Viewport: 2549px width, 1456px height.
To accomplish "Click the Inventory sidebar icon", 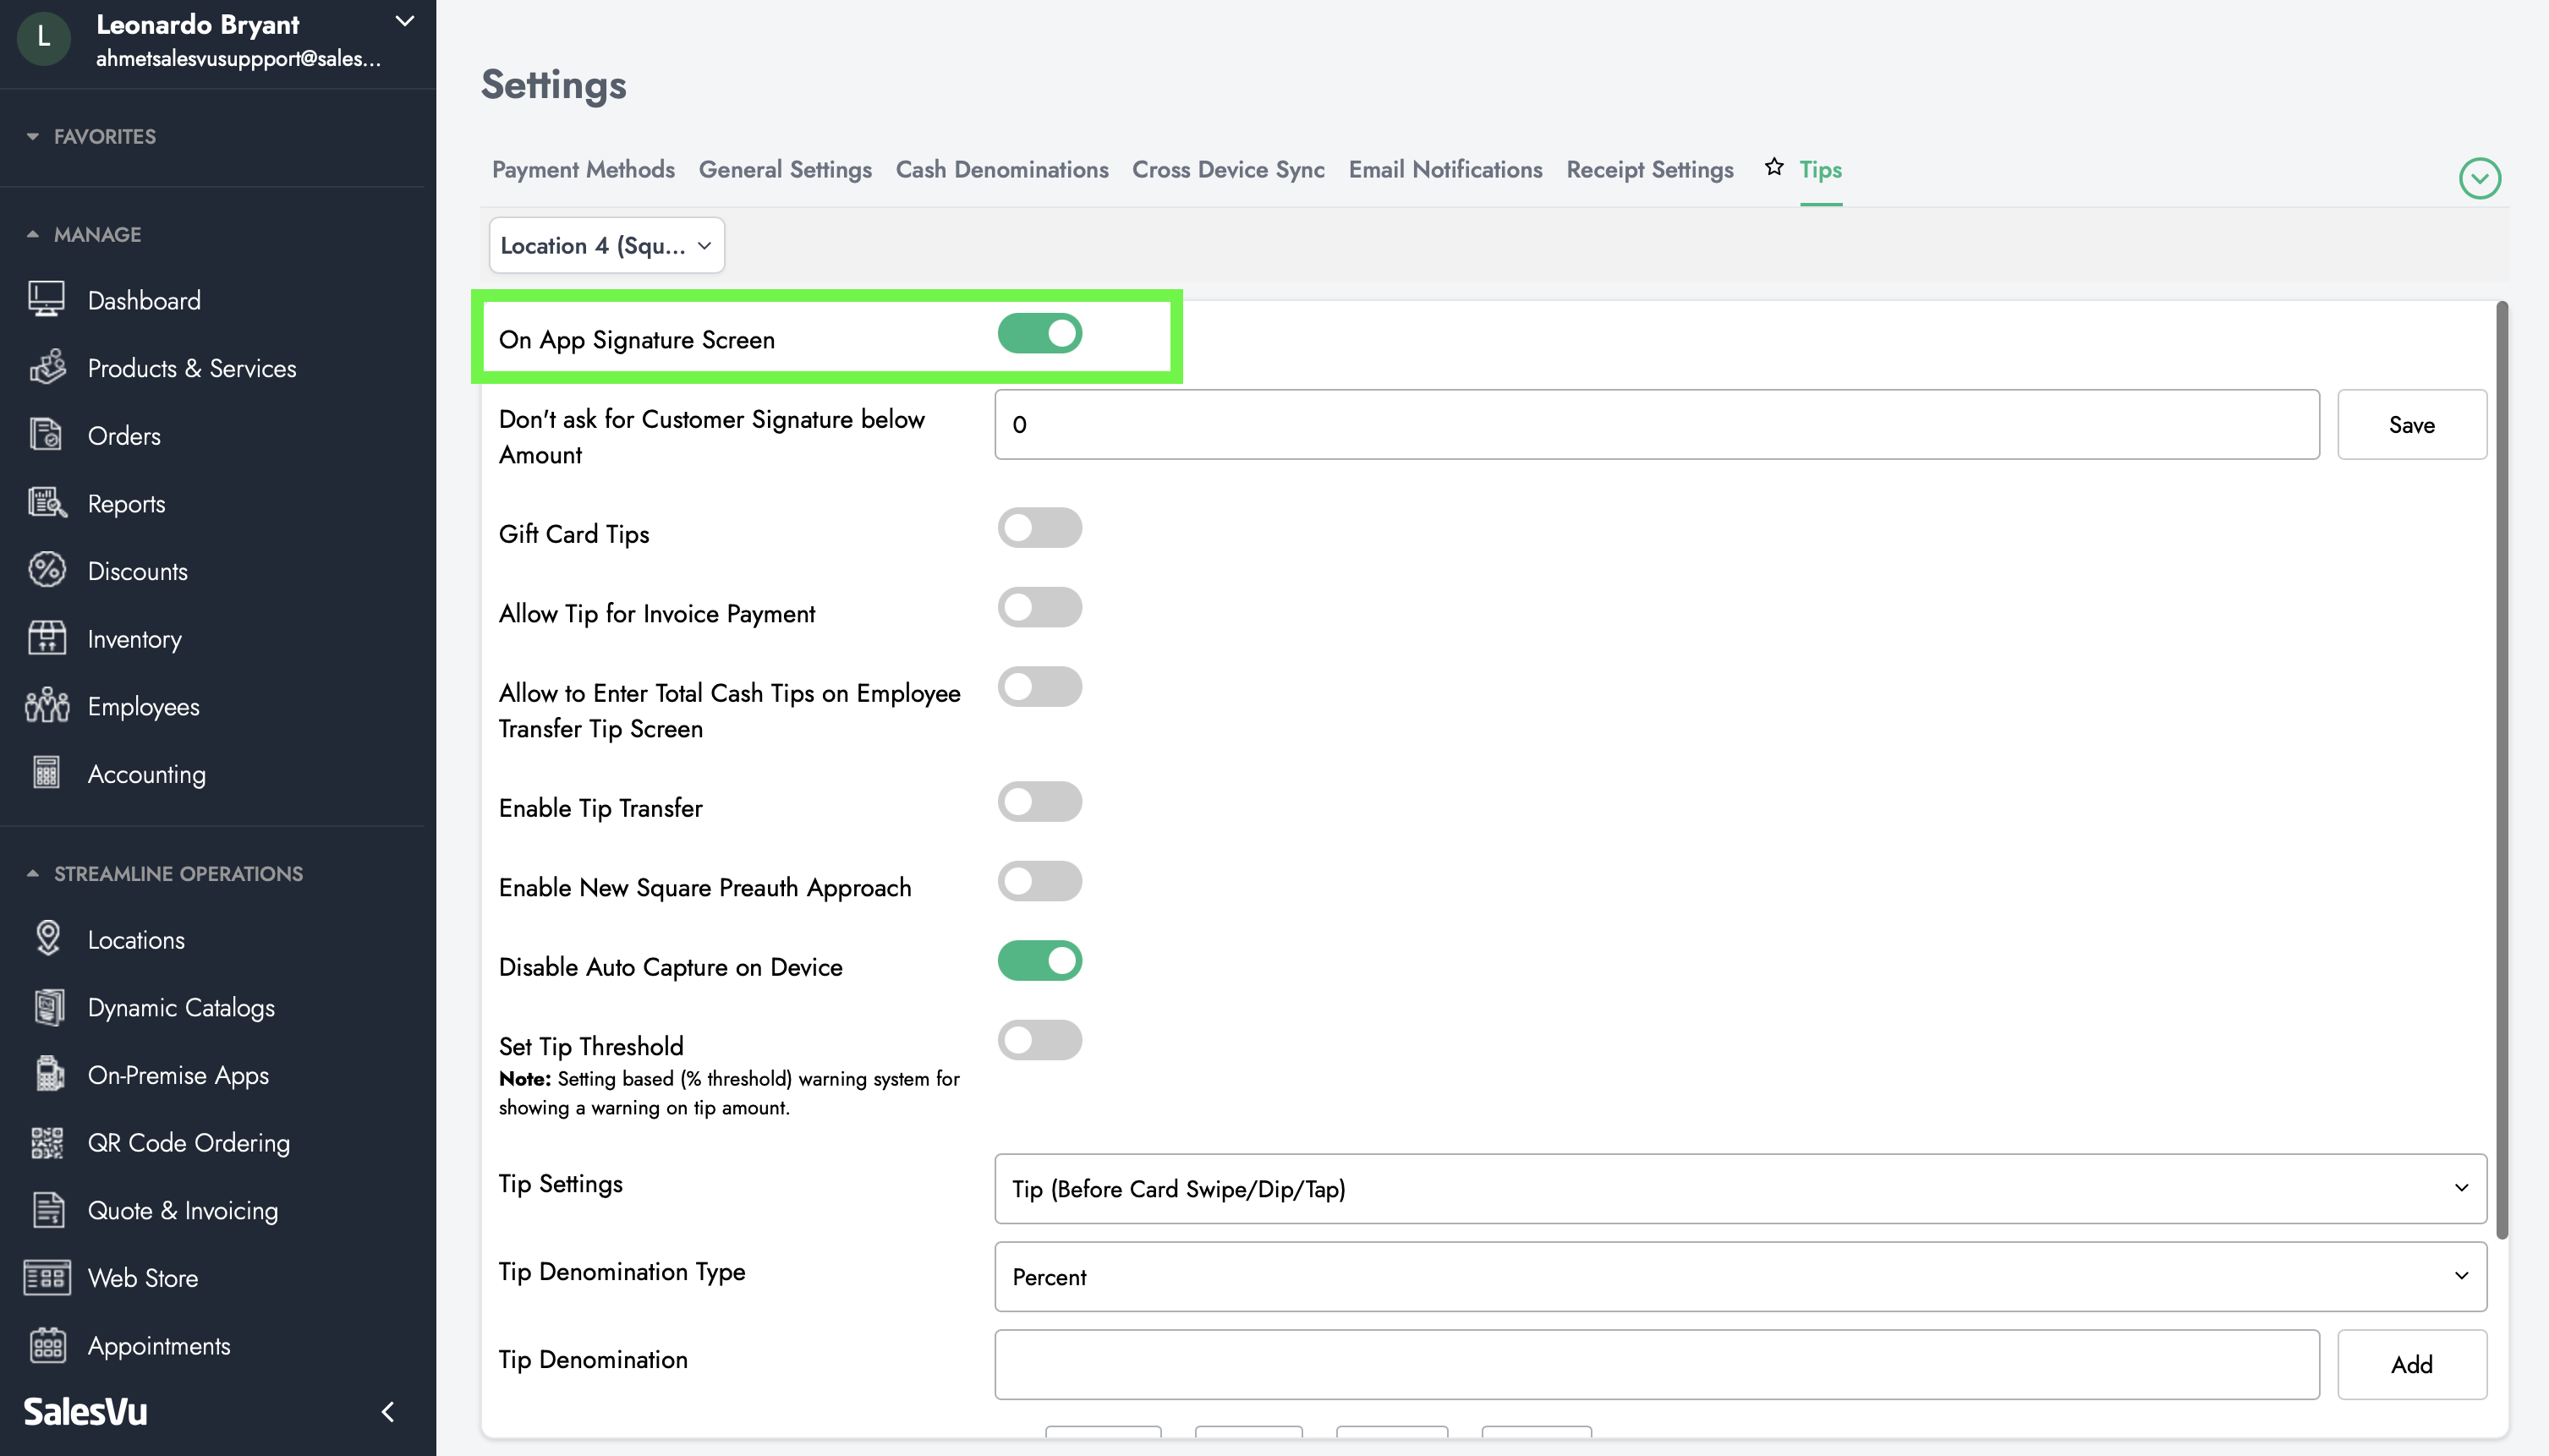I will coord(46,638).
